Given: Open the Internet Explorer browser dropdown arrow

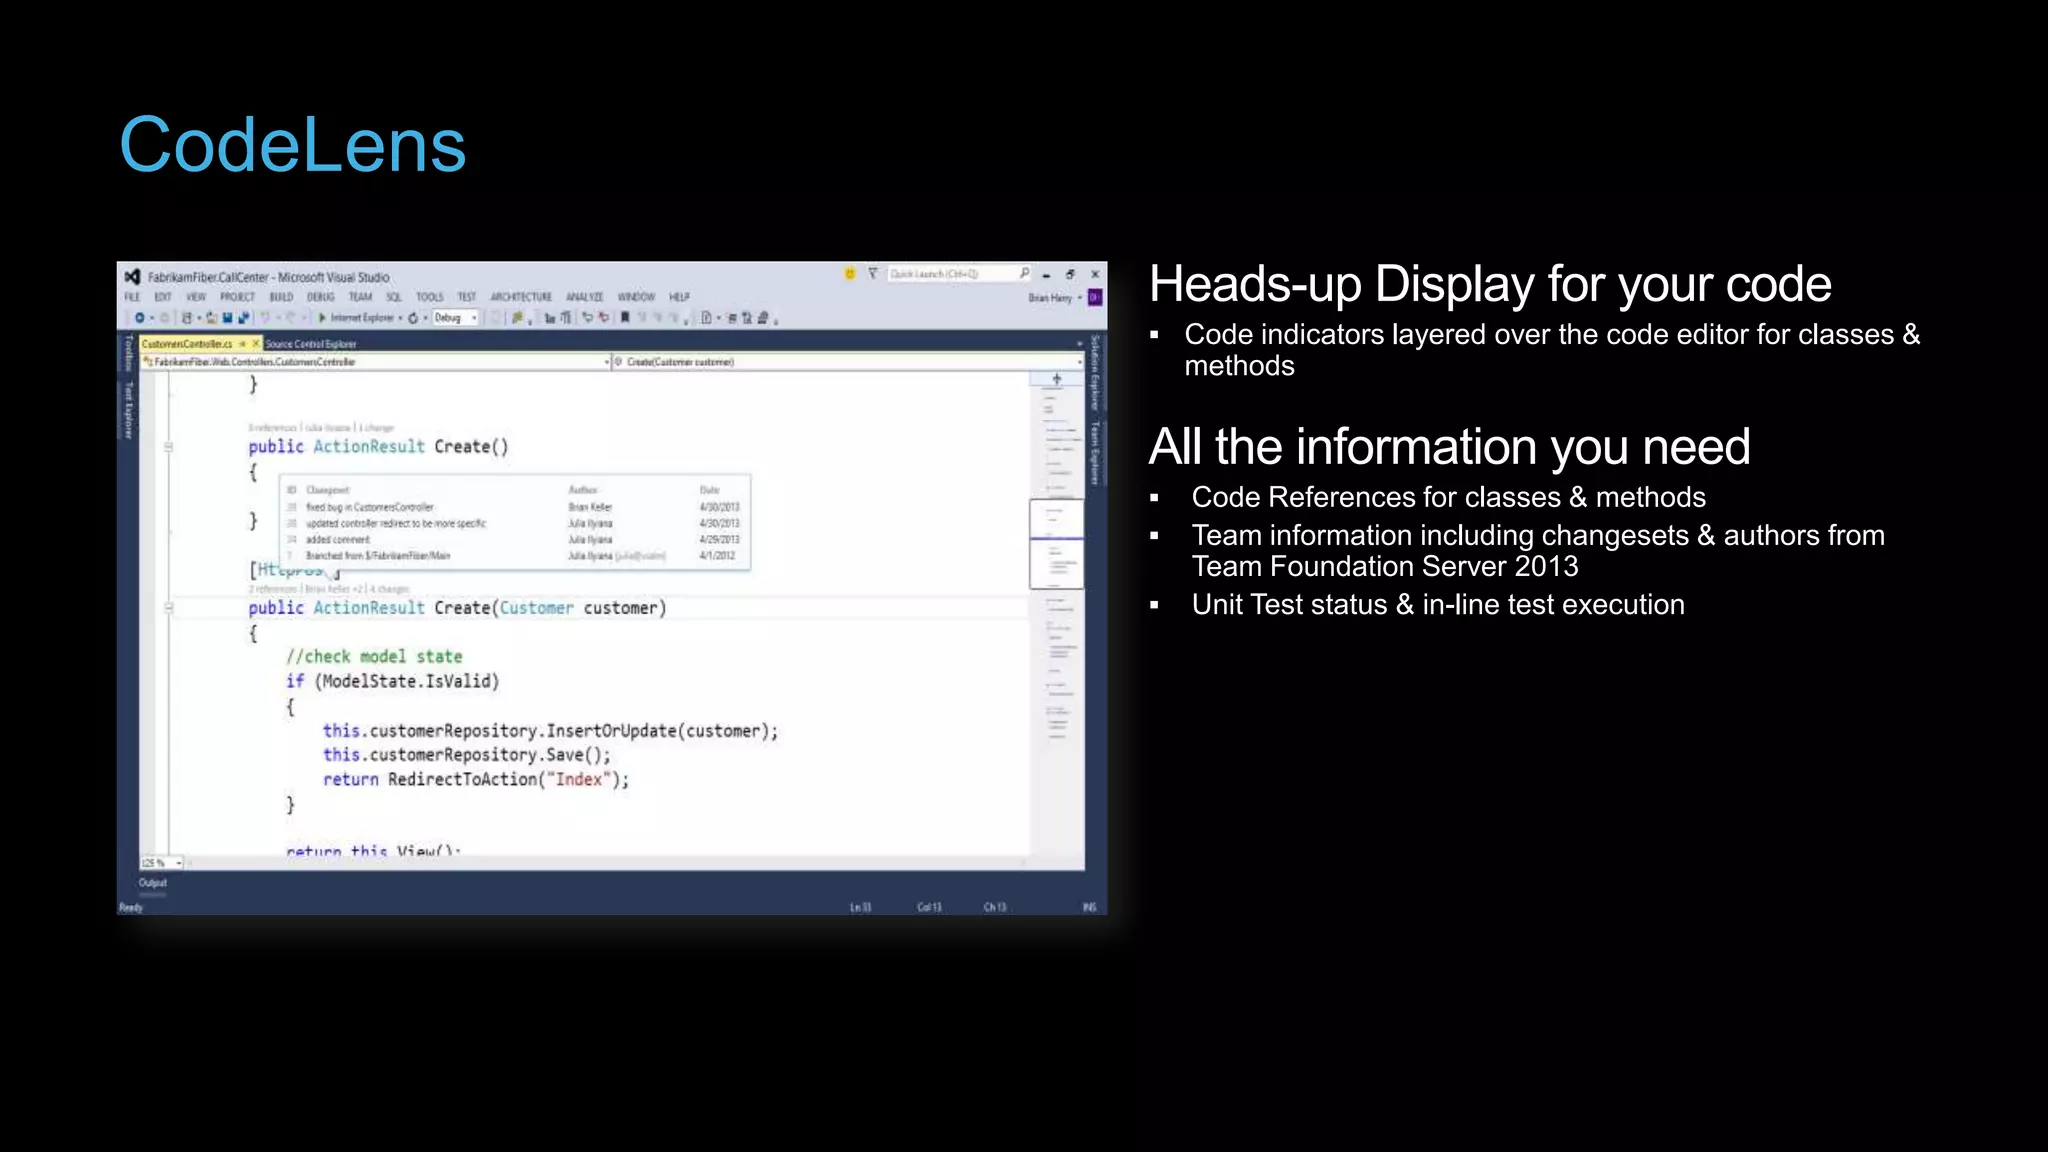Looking at the screenshot, I should click(x=400, y=318).
